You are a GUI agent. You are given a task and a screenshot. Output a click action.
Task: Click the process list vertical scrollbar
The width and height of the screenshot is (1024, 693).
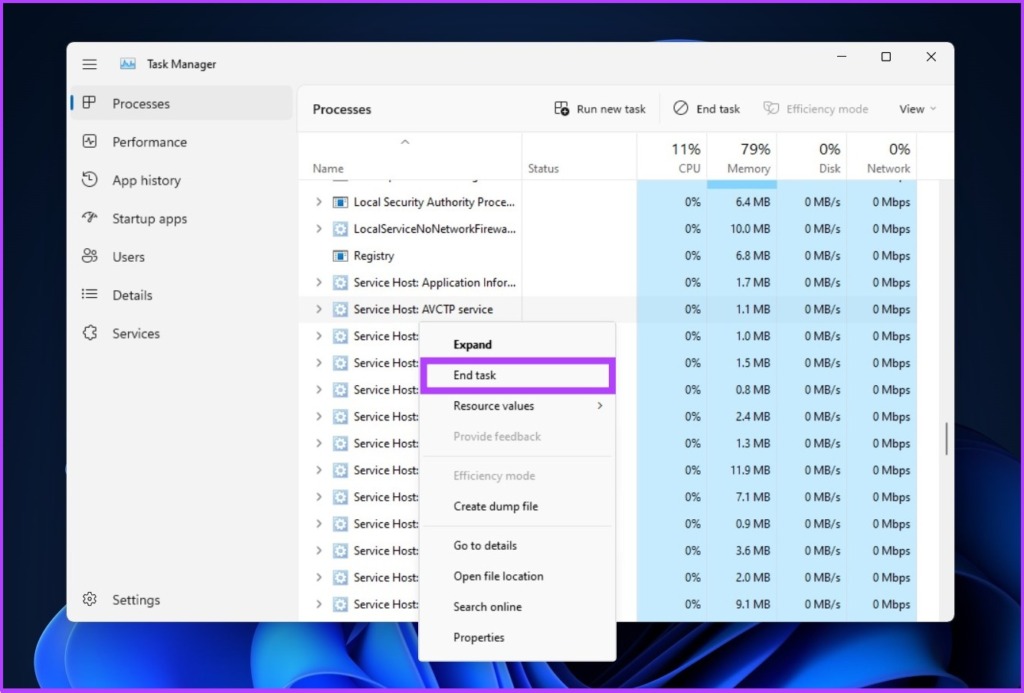click(x=946, y=440)
